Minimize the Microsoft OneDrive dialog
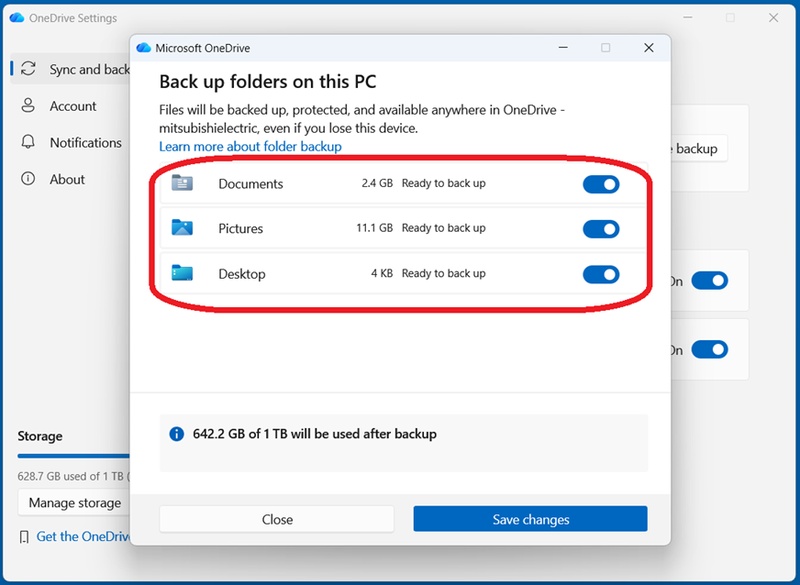The image size is (800, 585). click(563, 47)
